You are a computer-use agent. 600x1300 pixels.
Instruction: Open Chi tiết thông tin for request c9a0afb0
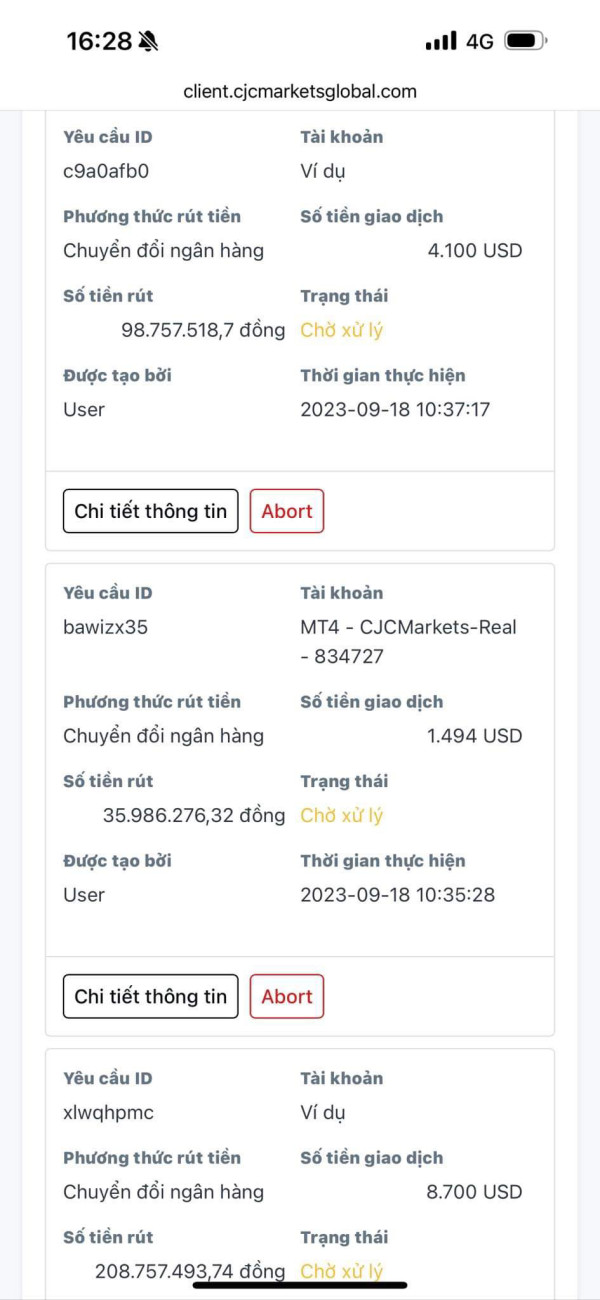pyautogui.click(x=151, y=511)
